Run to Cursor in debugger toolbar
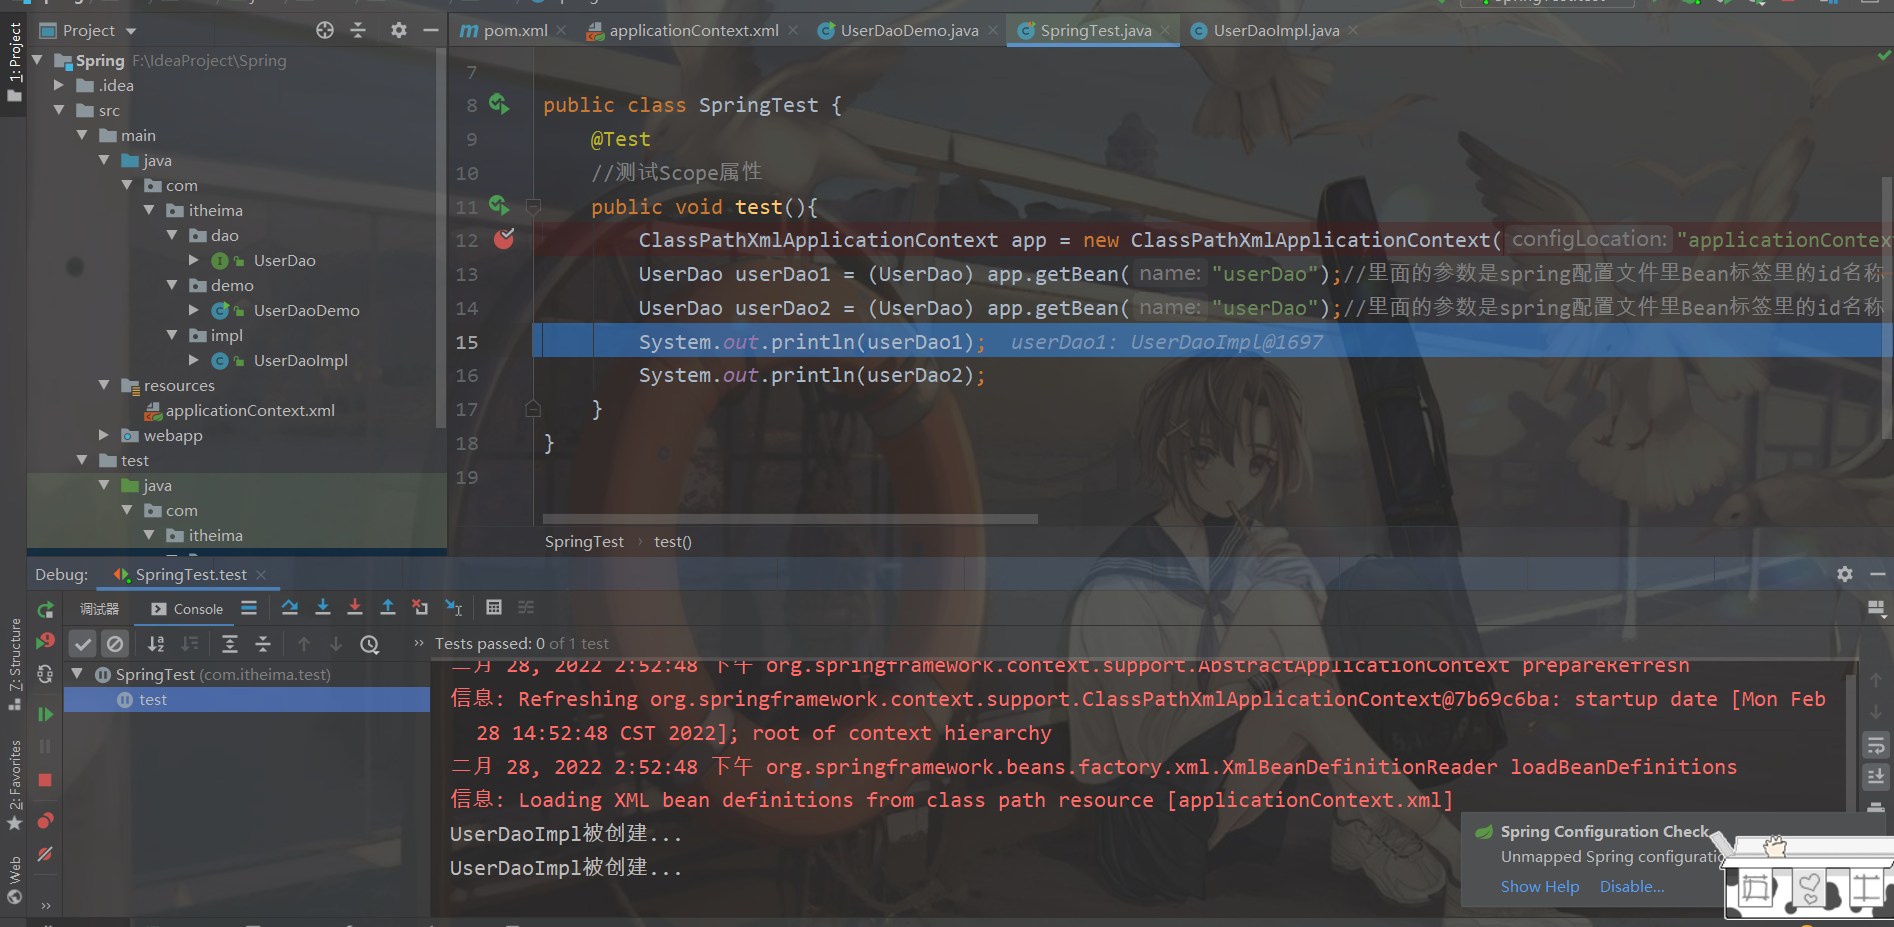Screen dimensions: 1894x927 click(453, 608)
